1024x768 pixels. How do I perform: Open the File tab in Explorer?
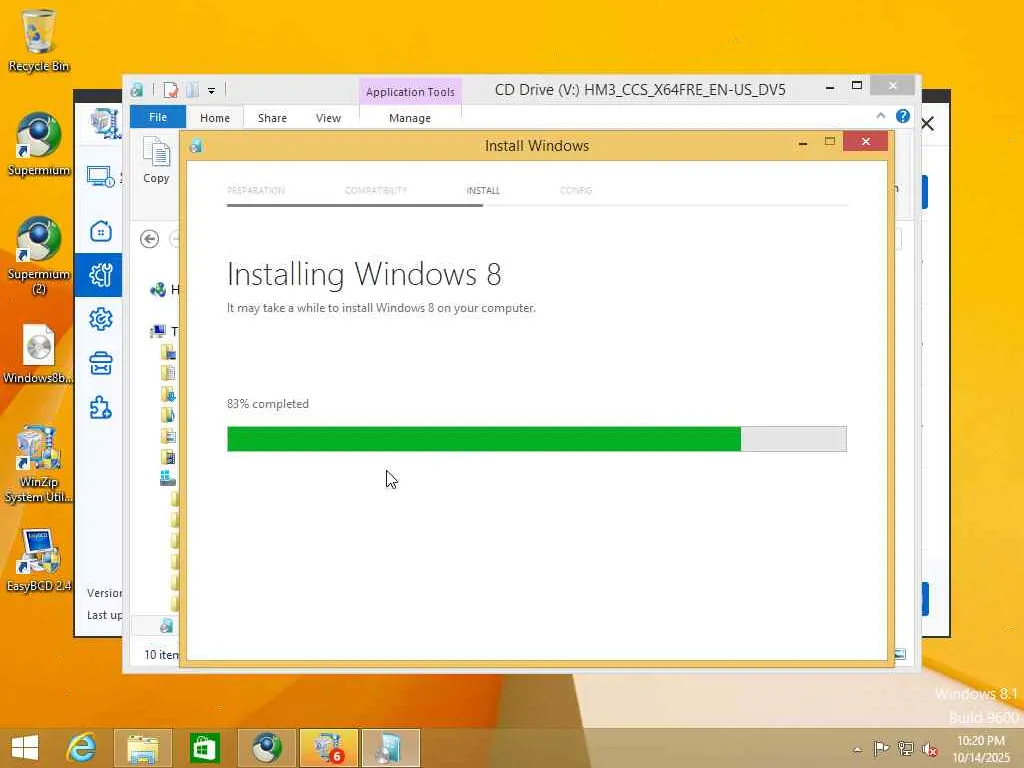(157, 117)
